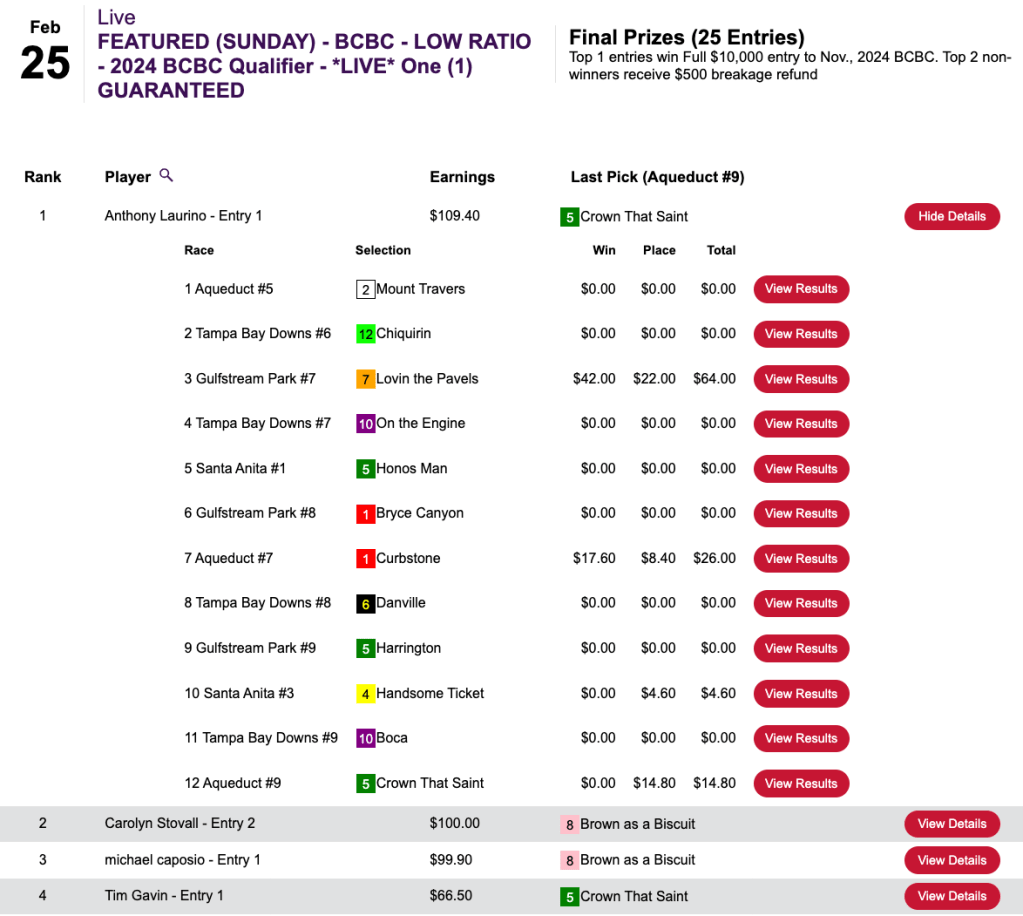Click the lime number 12 Chiquirin badge
Image resolution: width=1023 pixels, height=916 pixels.
pyautogui.click(x=365, y=334)
